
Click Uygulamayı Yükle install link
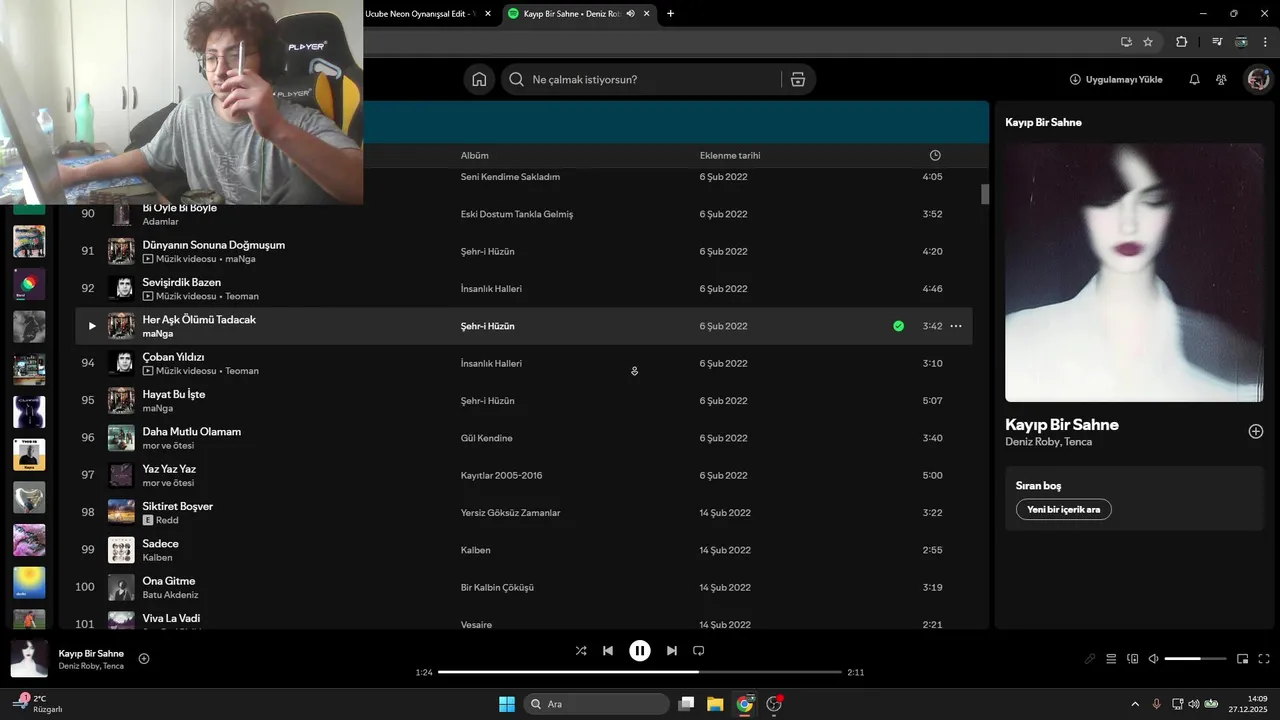[x=1116, y=80]
